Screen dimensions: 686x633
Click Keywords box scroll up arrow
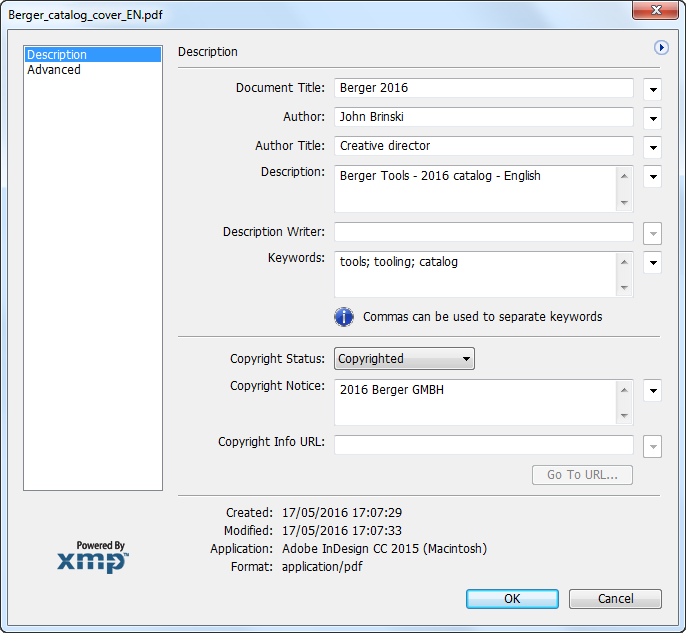pos(624,262)
